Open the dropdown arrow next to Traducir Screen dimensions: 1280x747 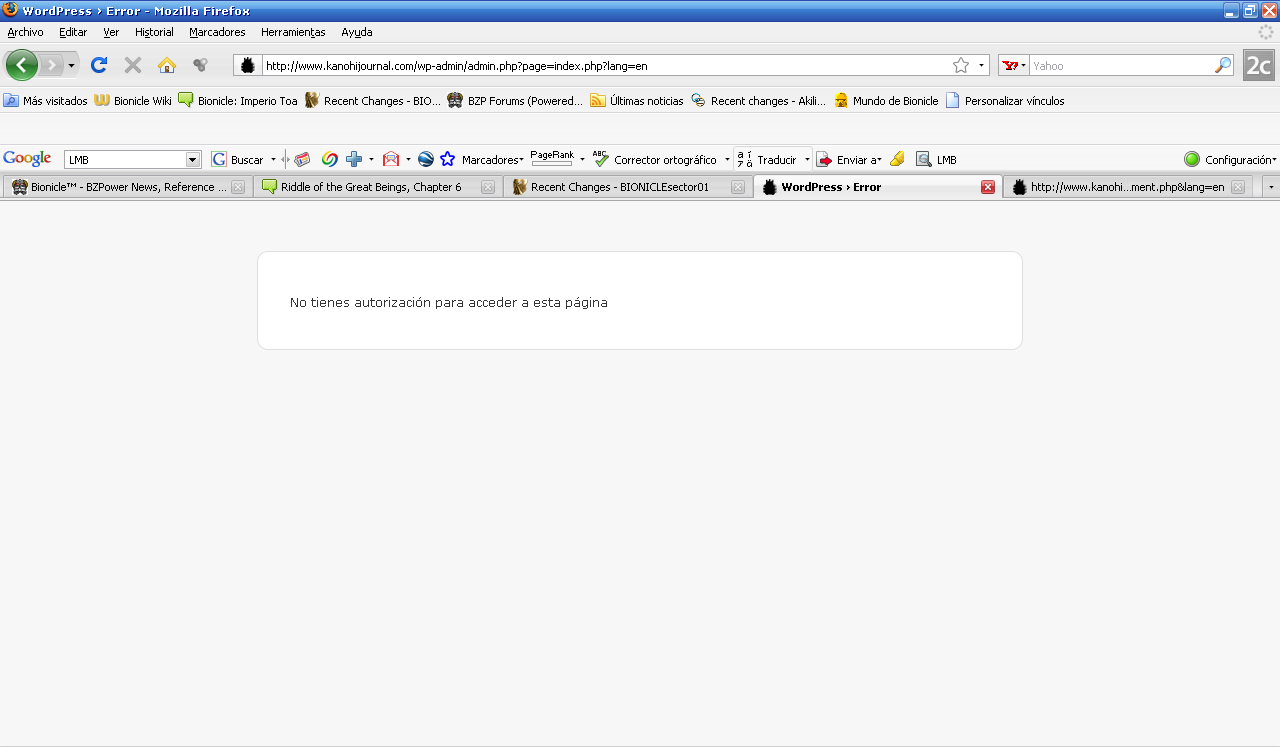tap(807, 159)
